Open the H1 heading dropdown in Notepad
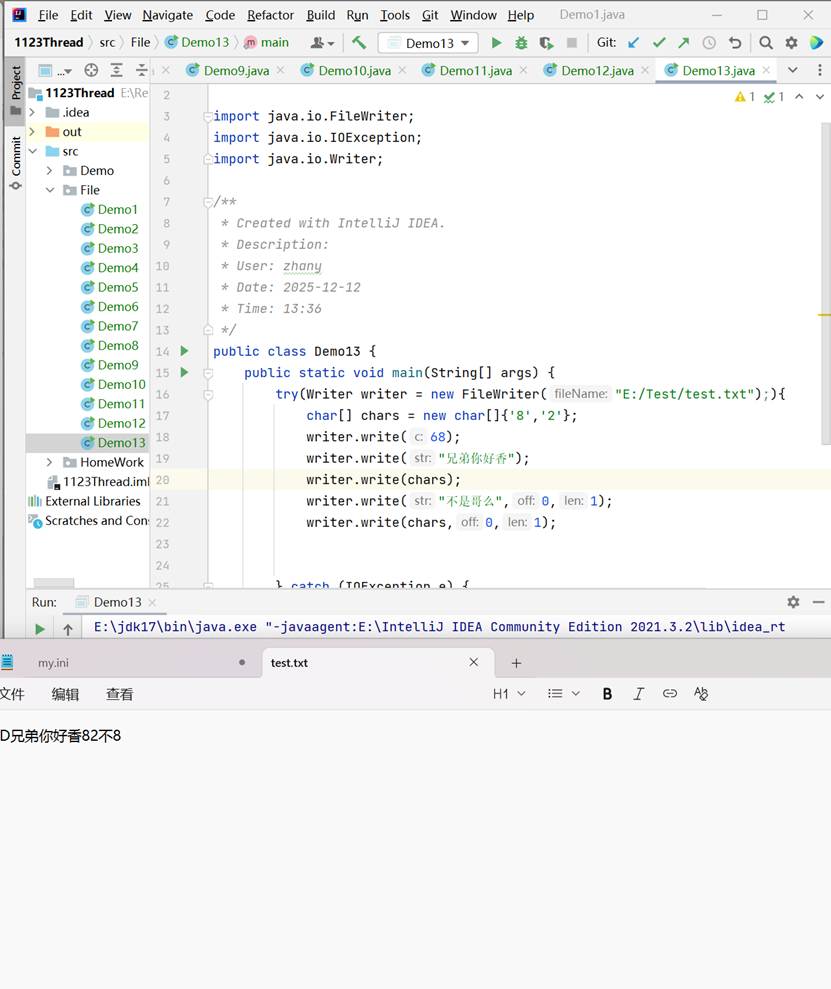The image size is (831, 989). click(x=509, y=694)
